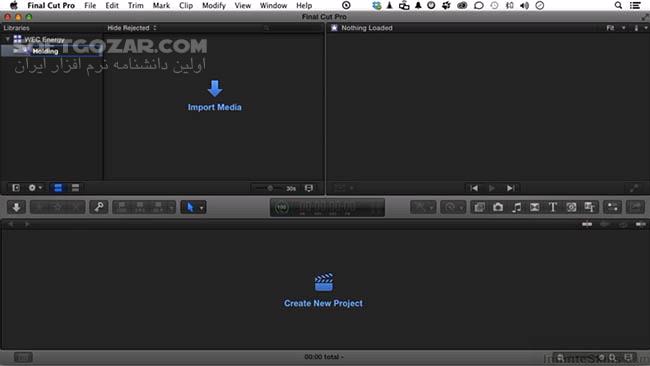
Task: Toggle snapping in the timeline
Action: [x=641, y=224]
